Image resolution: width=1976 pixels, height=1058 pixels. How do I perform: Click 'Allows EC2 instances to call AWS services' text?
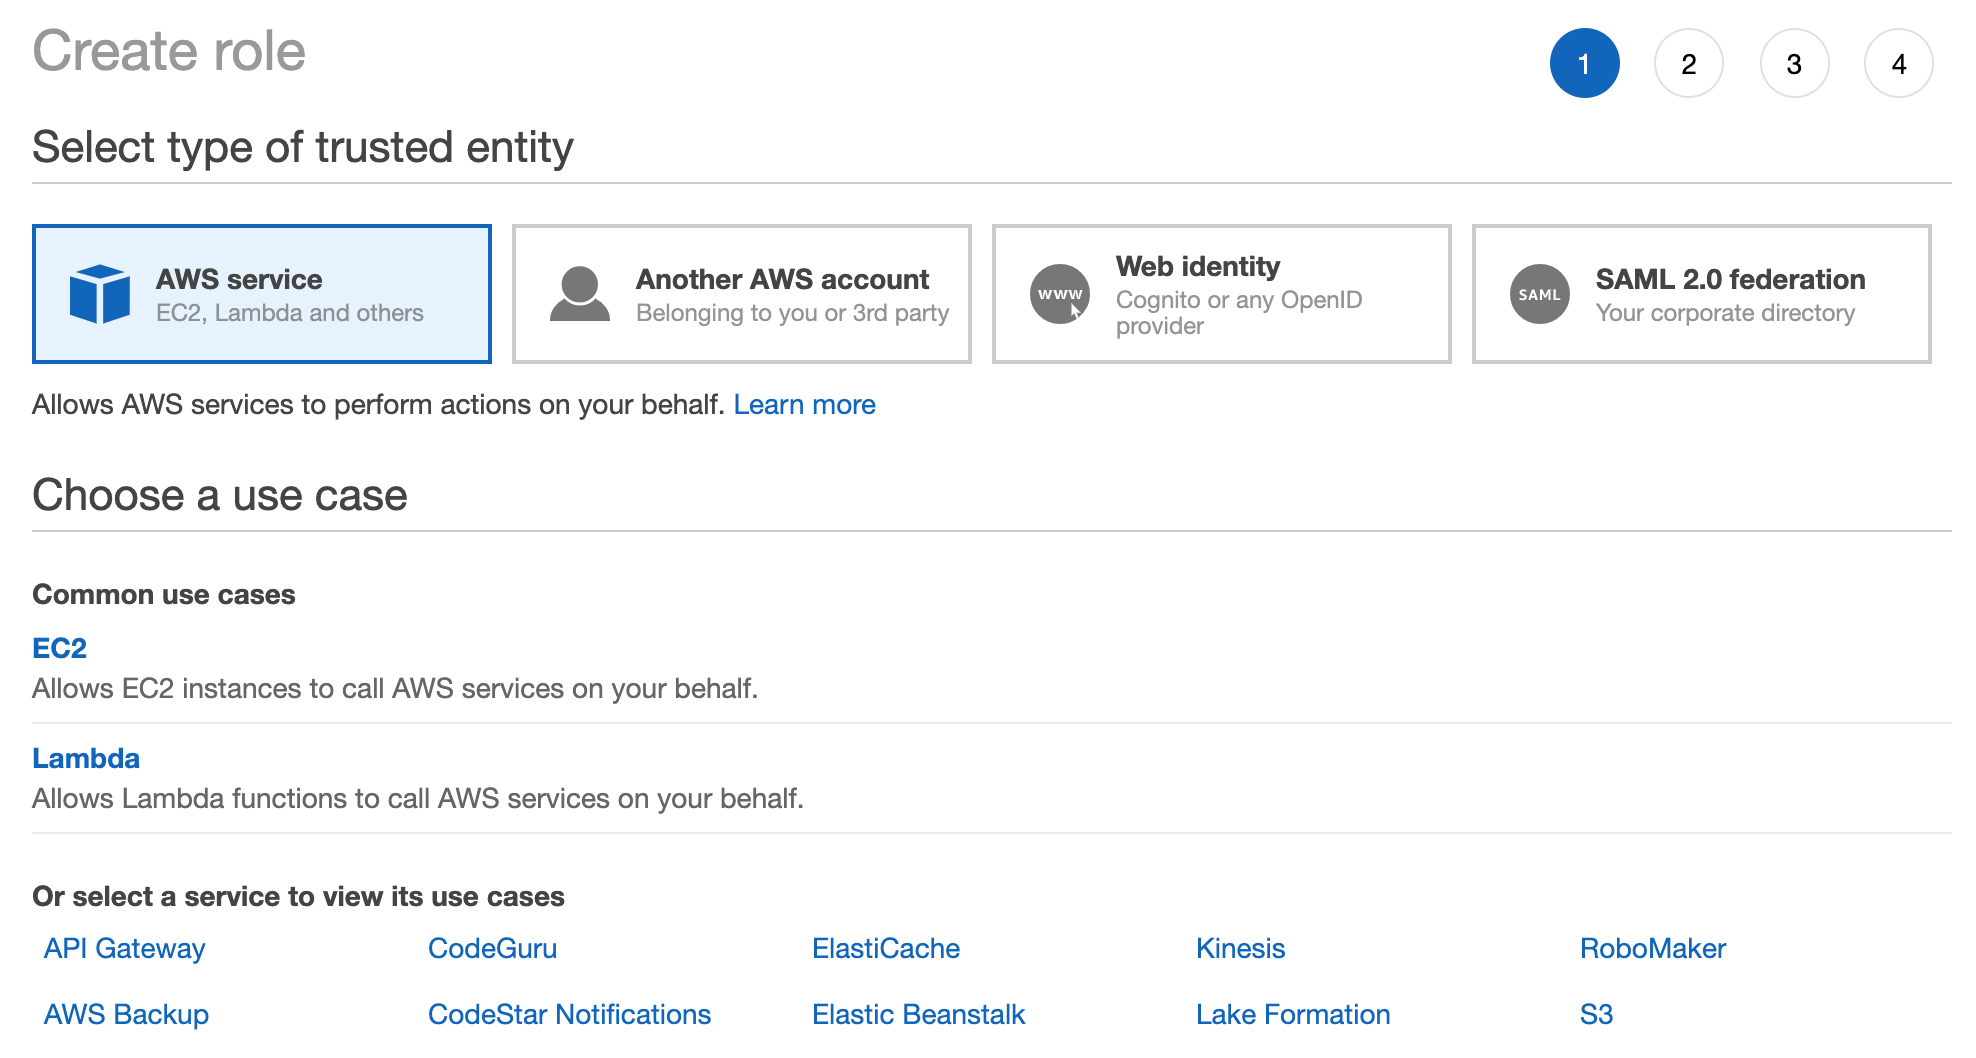[x=395, y=689]
